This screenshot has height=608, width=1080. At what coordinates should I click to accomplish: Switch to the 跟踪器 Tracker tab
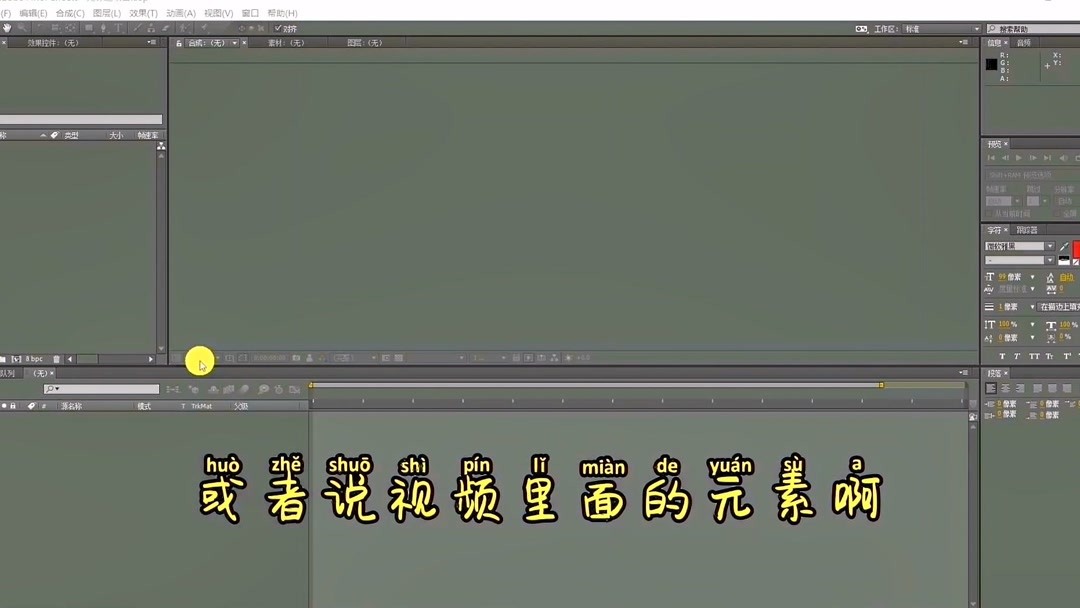(1025, 230)
